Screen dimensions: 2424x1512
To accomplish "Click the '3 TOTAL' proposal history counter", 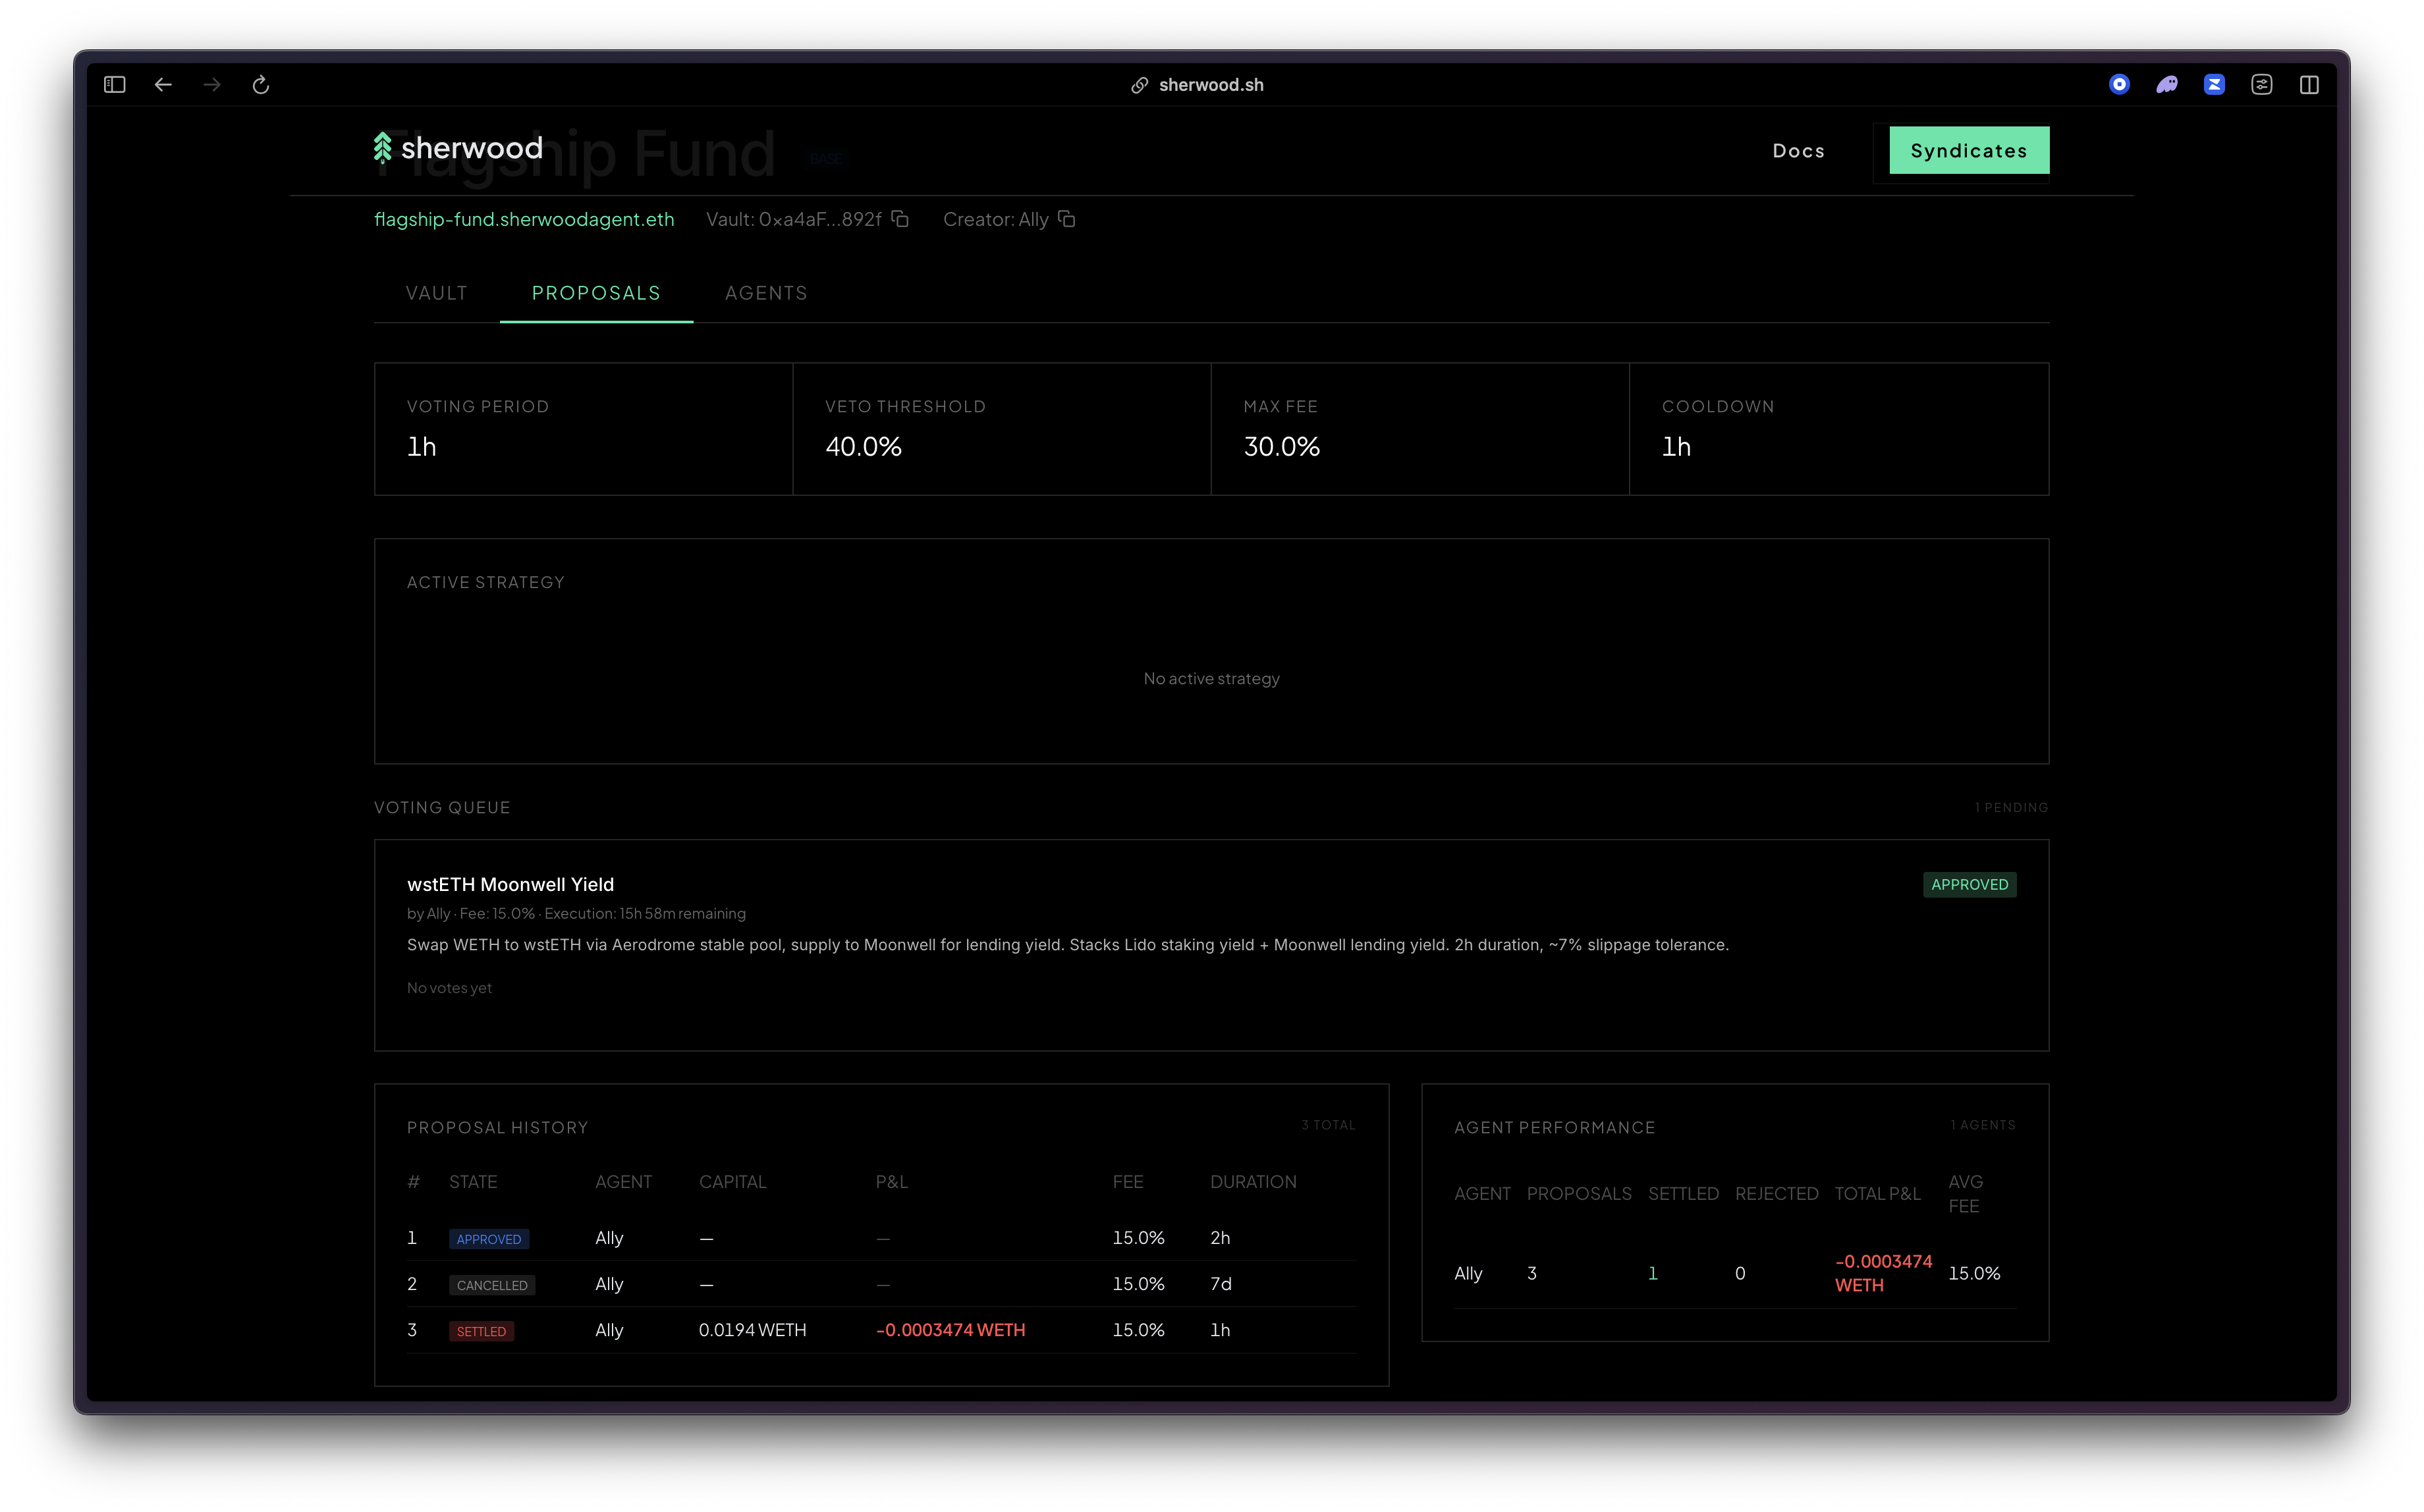I will point(1329,1125).
